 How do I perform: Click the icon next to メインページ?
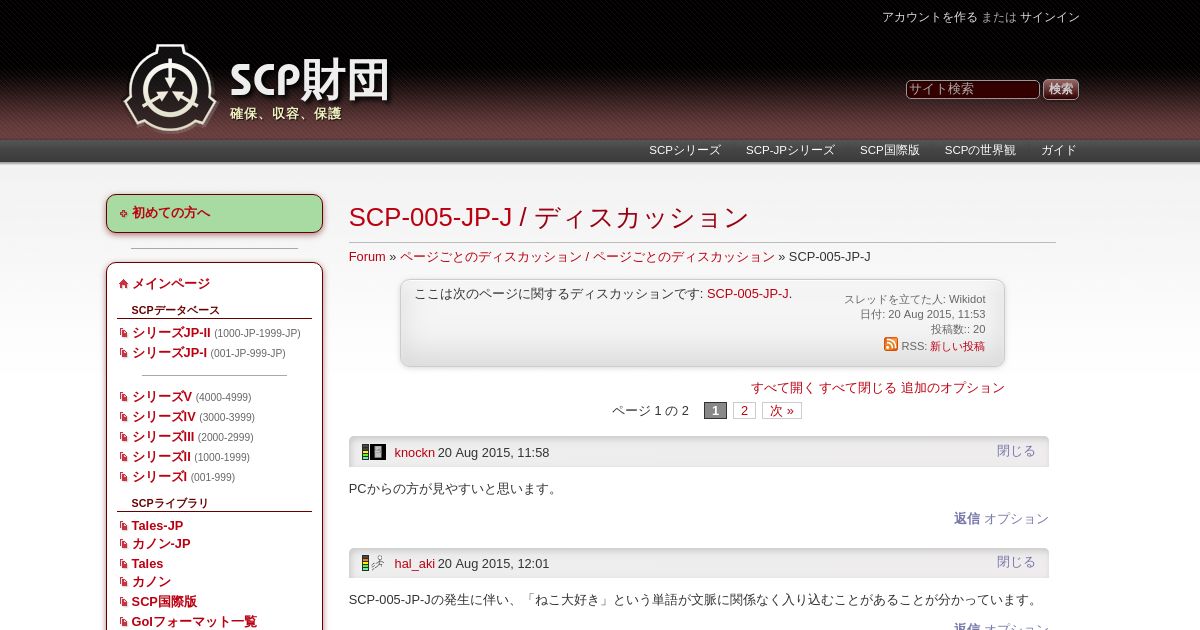[x=124, y=284]
